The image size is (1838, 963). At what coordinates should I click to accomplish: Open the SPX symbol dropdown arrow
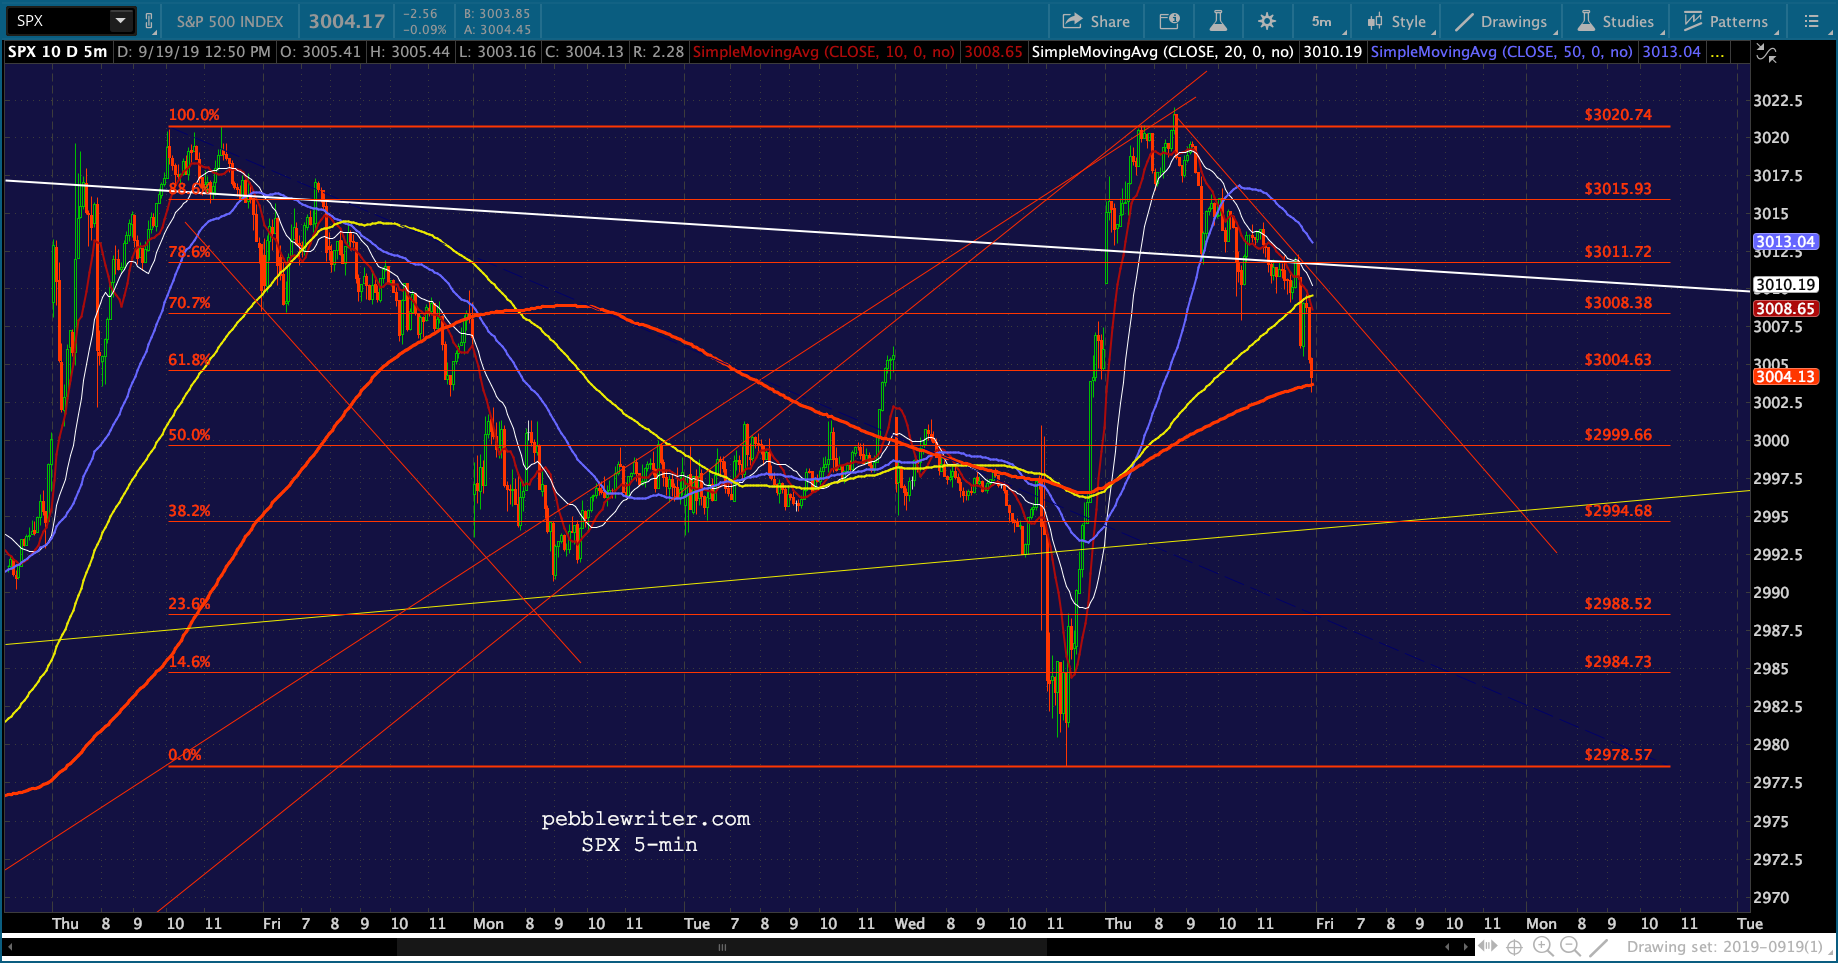point(120,21)
